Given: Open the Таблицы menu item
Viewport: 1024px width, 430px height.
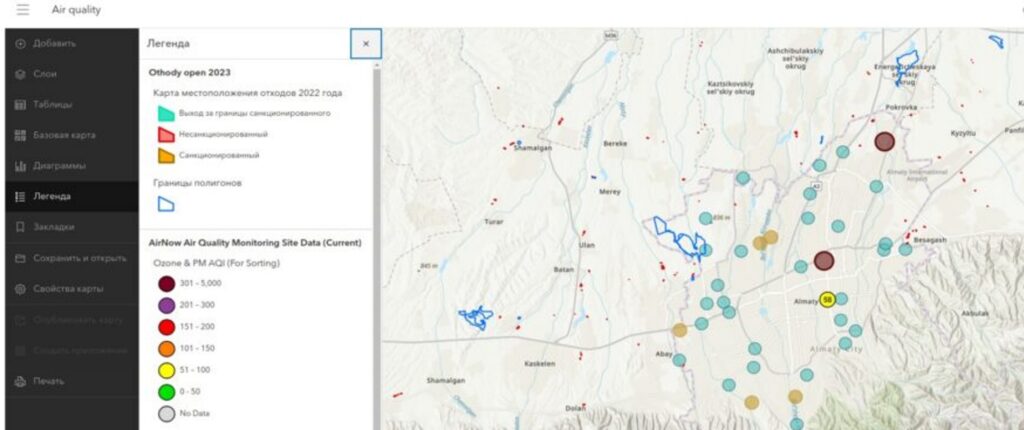Looking at the screenshot, I should [x=72, y=105].
